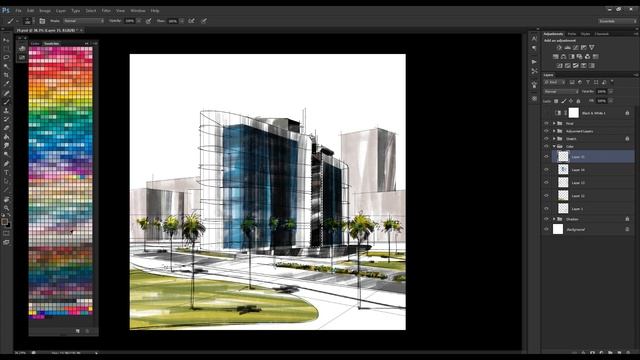Open the brush Mode dropdown
The width and height of the screenshot is (640, 360).
84,21
